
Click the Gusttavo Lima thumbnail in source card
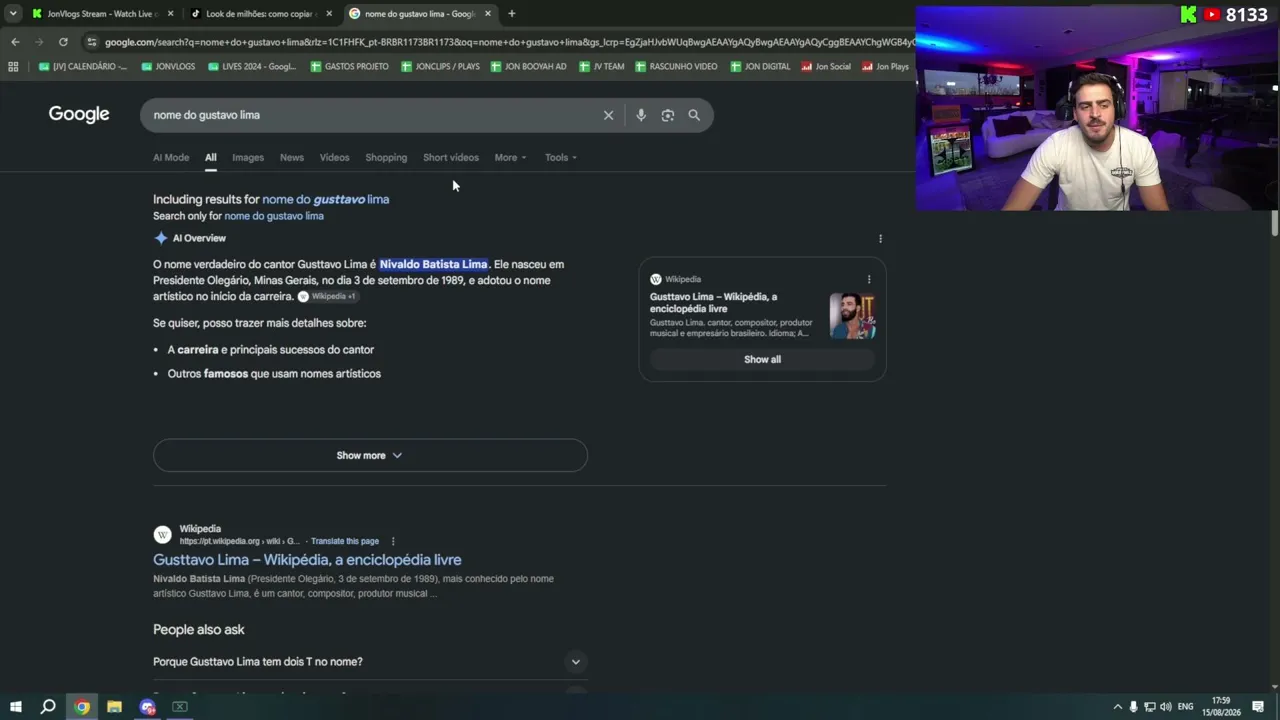click(852, 315)
